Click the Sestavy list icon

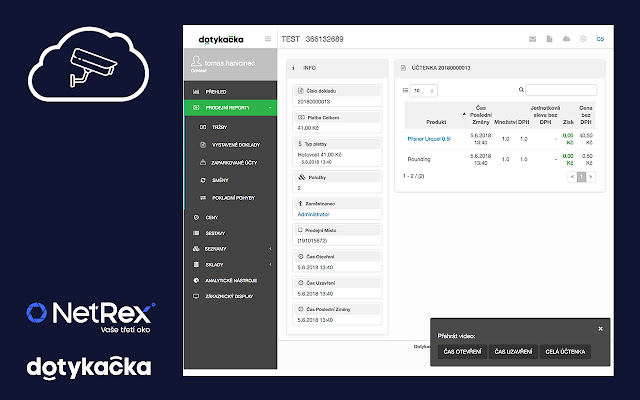coord(196,233)
